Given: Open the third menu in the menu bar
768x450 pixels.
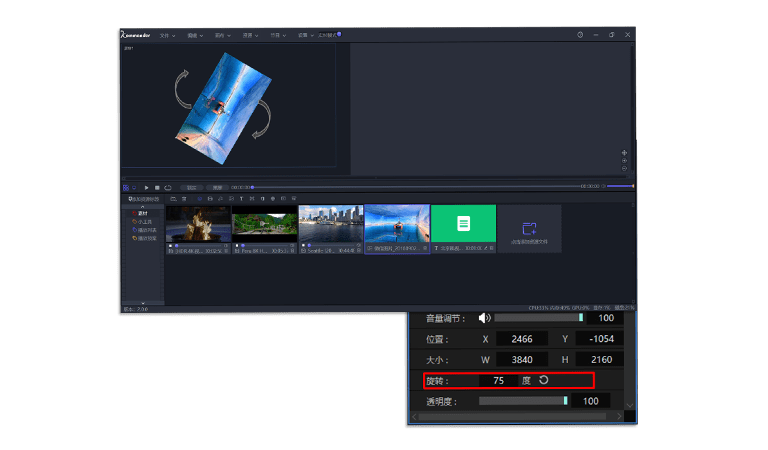Looking at the screenshot, I should tap(221, 35).
